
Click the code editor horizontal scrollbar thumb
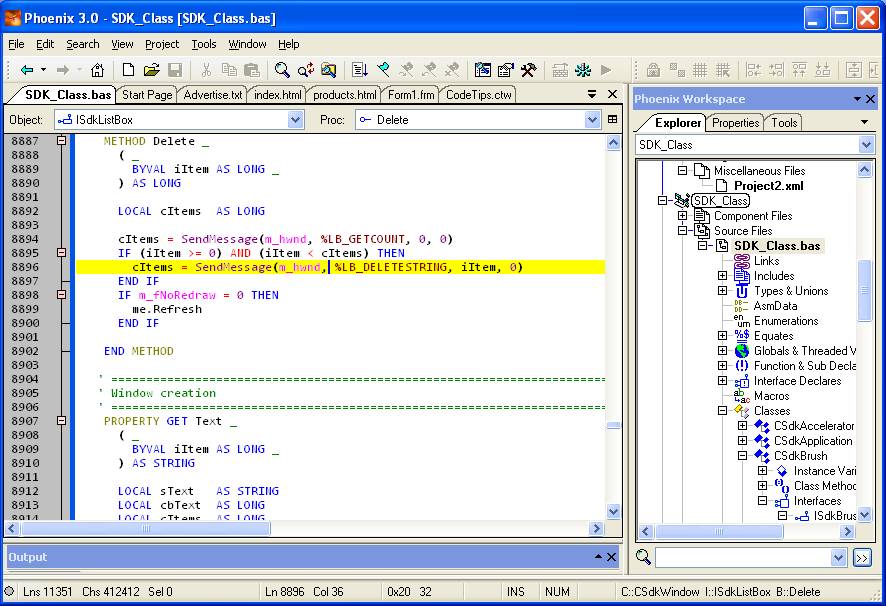click(146, 529)
